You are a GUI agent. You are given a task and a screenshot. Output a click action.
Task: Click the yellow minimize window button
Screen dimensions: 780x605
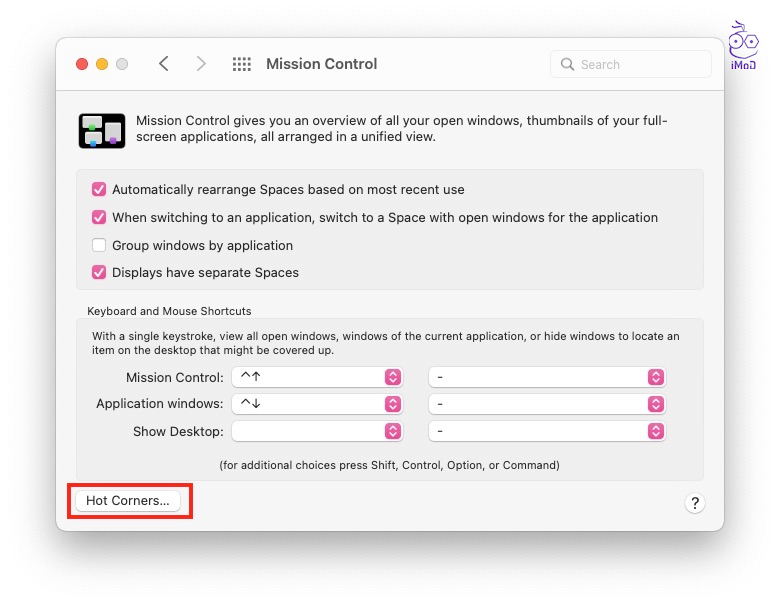point(102,64)
